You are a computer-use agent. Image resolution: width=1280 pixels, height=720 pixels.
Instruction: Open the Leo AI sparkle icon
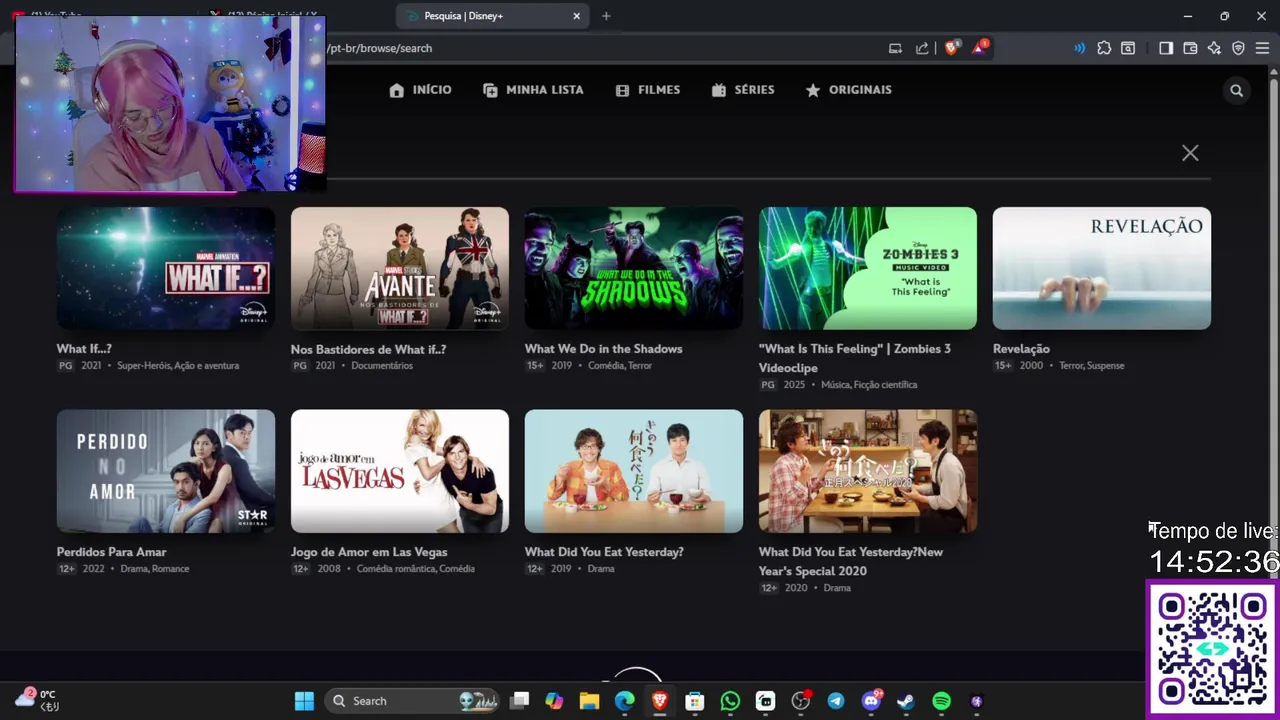[x=1214, y=48]
